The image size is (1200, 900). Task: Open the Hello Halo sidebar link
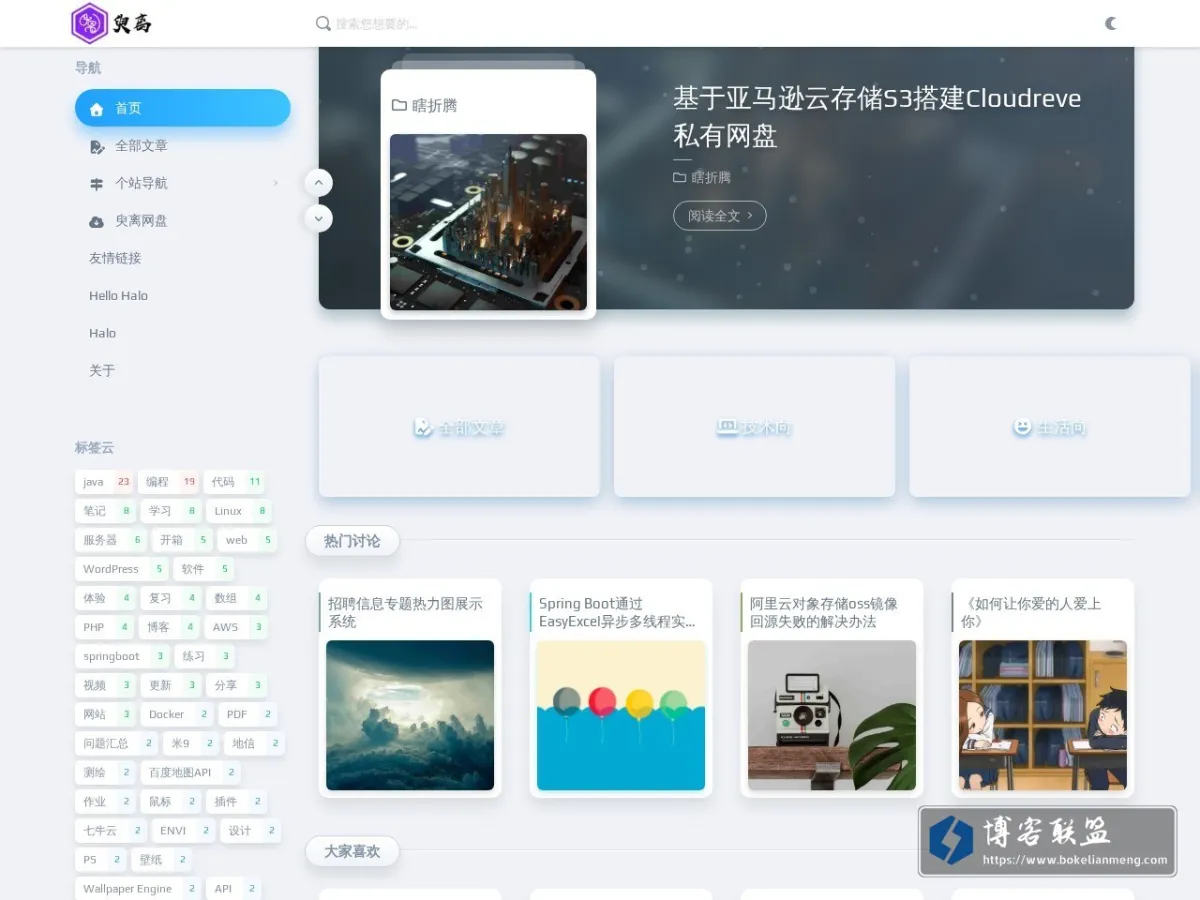(x=118, y=296)
